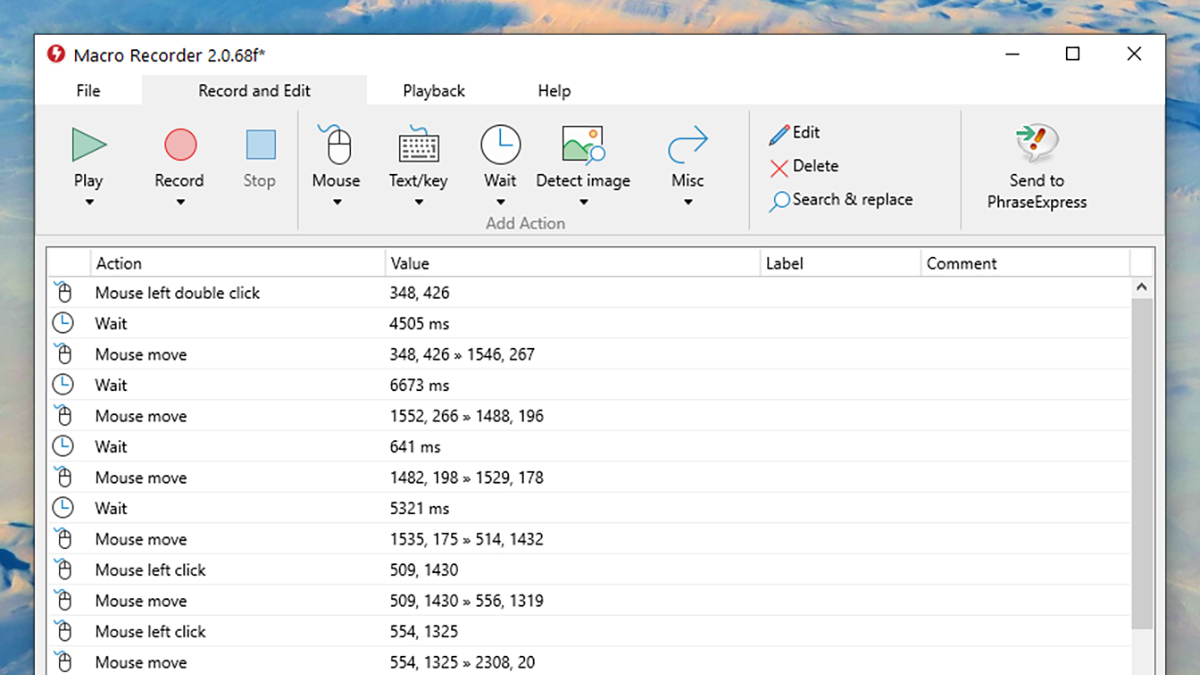Click mouse icon of left double click row

coord(62,293)
